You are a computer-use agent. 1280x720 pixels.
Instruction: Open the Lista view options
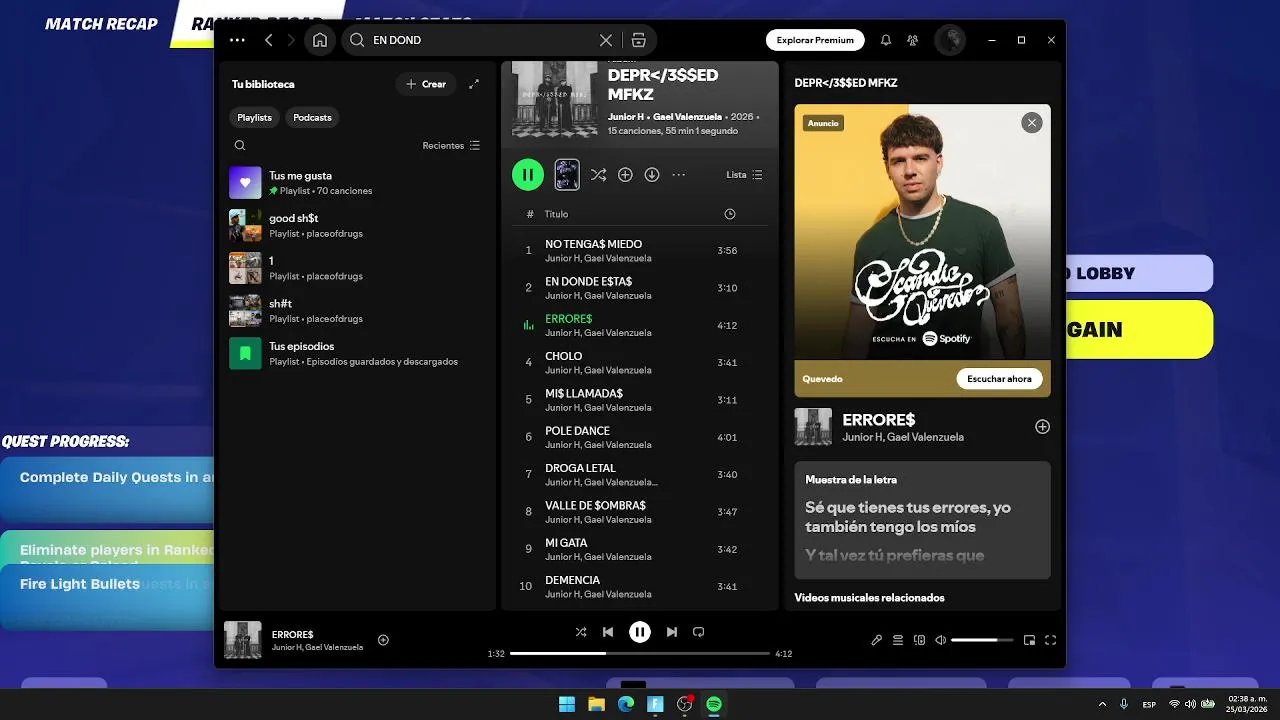pos(744,175)
